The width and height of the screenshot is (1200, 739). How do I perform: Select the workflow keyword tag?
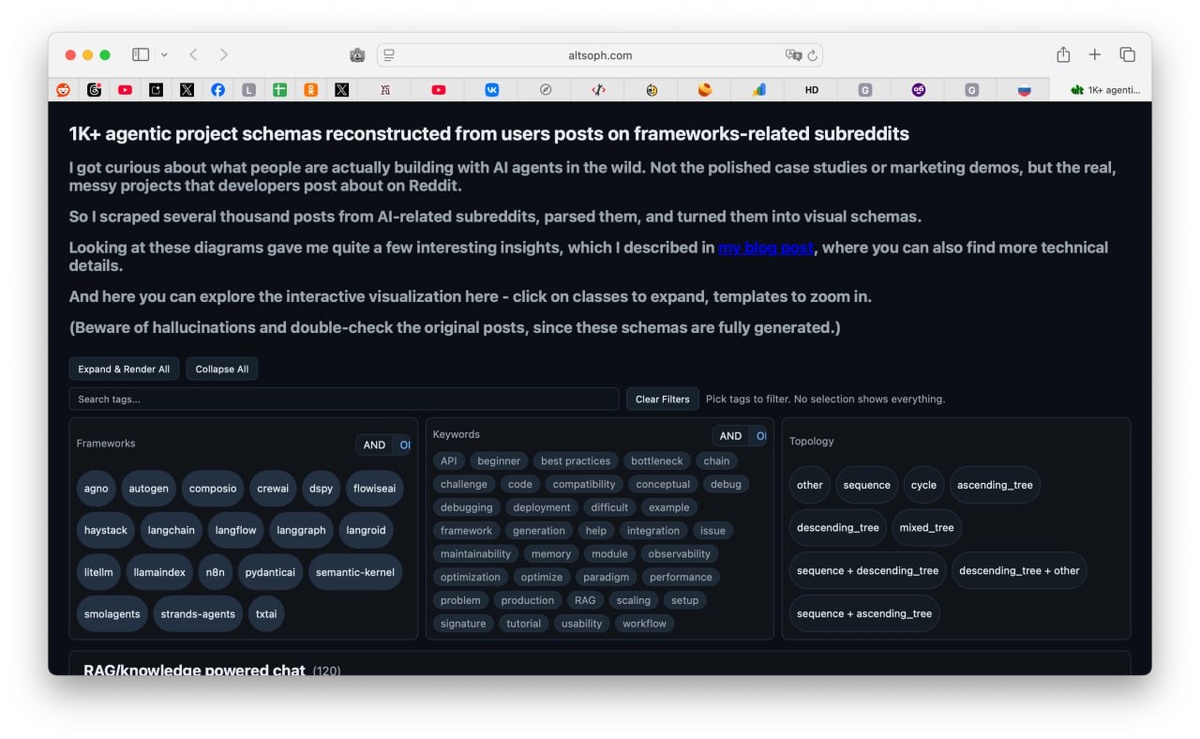pos(645,623)
